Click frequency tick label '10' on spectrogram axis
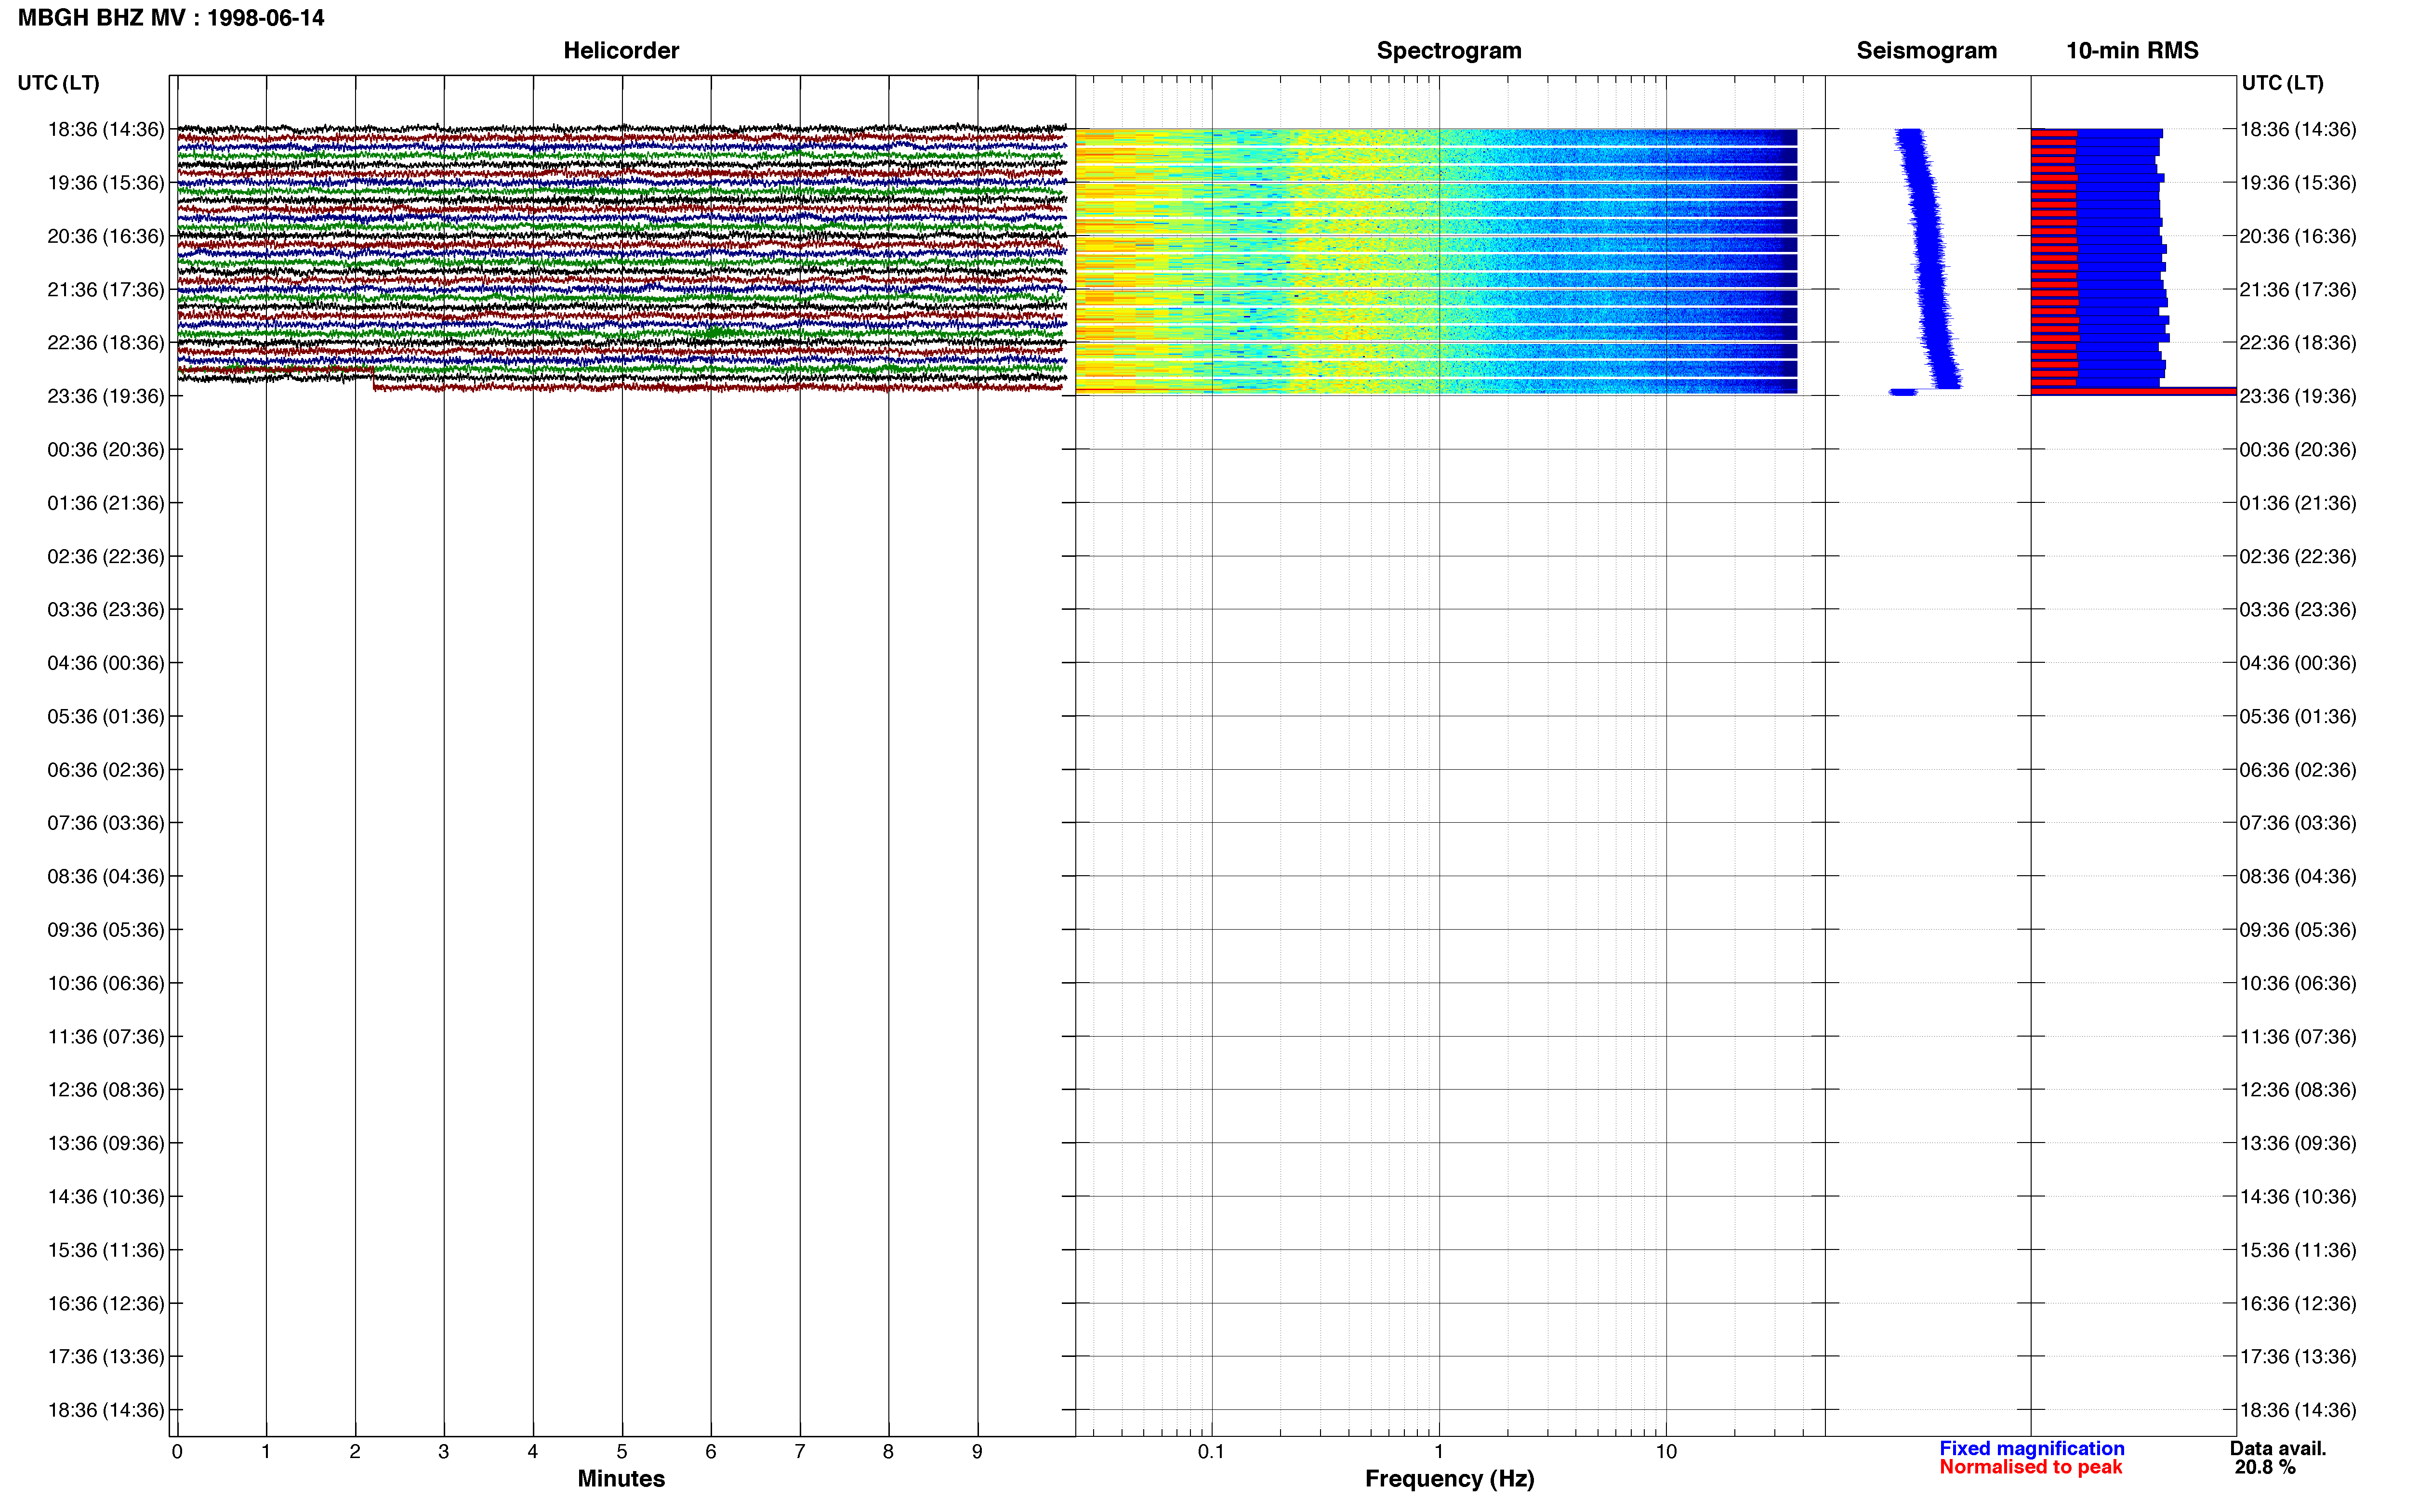Image resolution: width=2418 pixels, height=1512 pixels. (1666, 1452)
